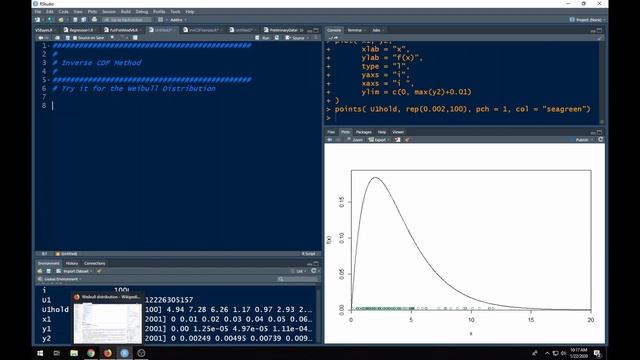The width and height of the screenshot is (640, 360).
Task: Click the save workspace icon in Environment
Action: click(49, 271)
